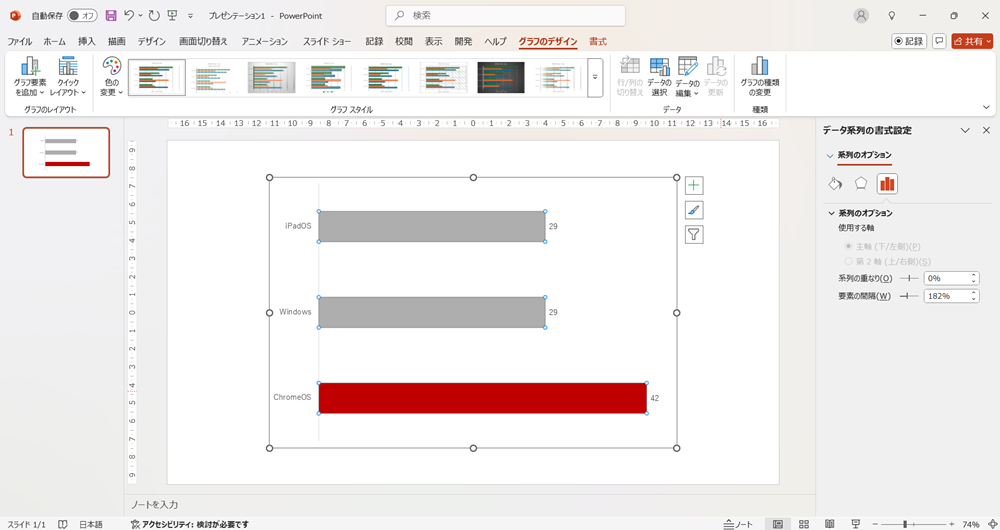The width and height of the screenshot is (1000, 530).
Task: Start slideshow from quick access toolbar
Action: (x=172, y=15)
